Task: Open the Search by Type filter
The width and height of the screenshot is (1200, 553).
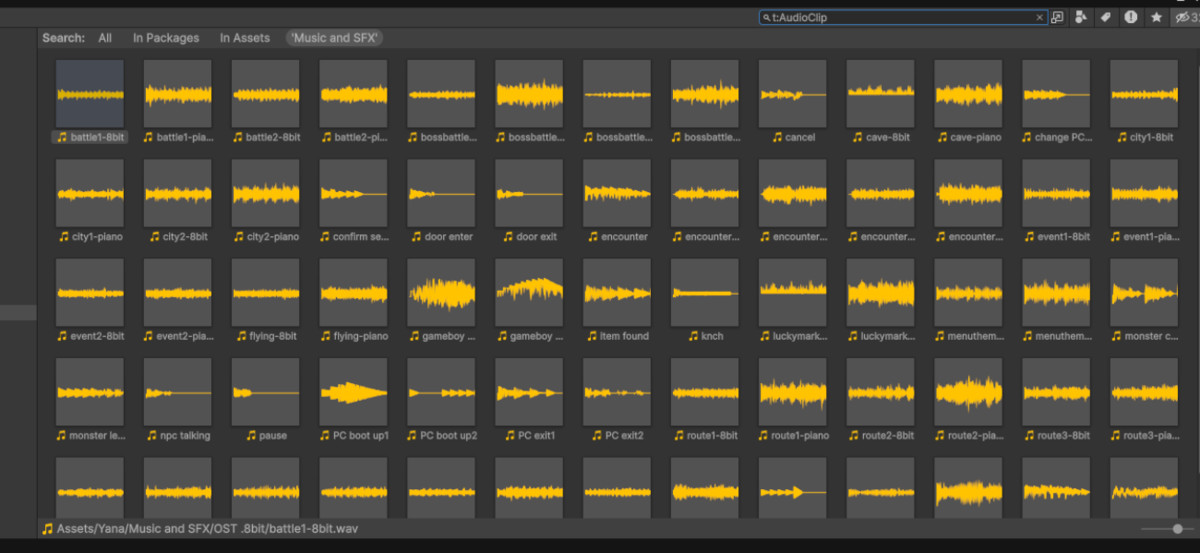Action: tap(1081, 18)
